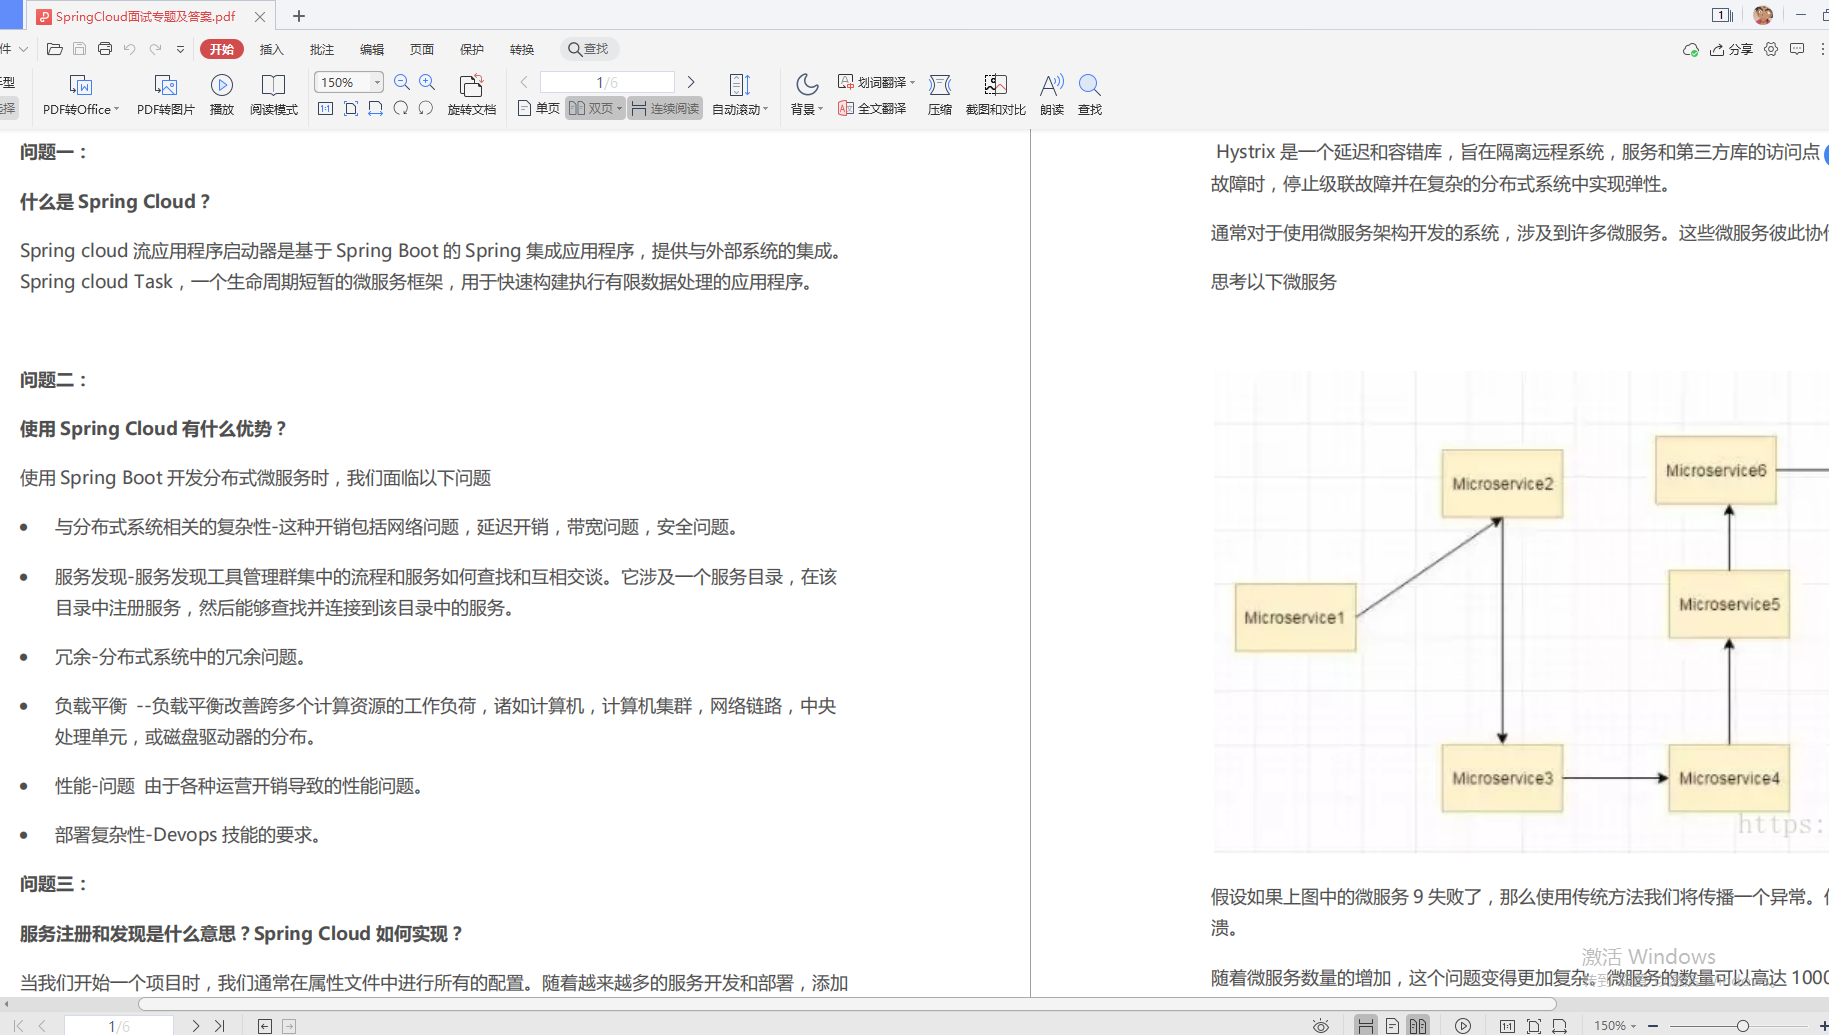Screen dimensions: 1829x1035
Task: Expand quick access toolbar customize arrow
Action: [x=180, y=49]
